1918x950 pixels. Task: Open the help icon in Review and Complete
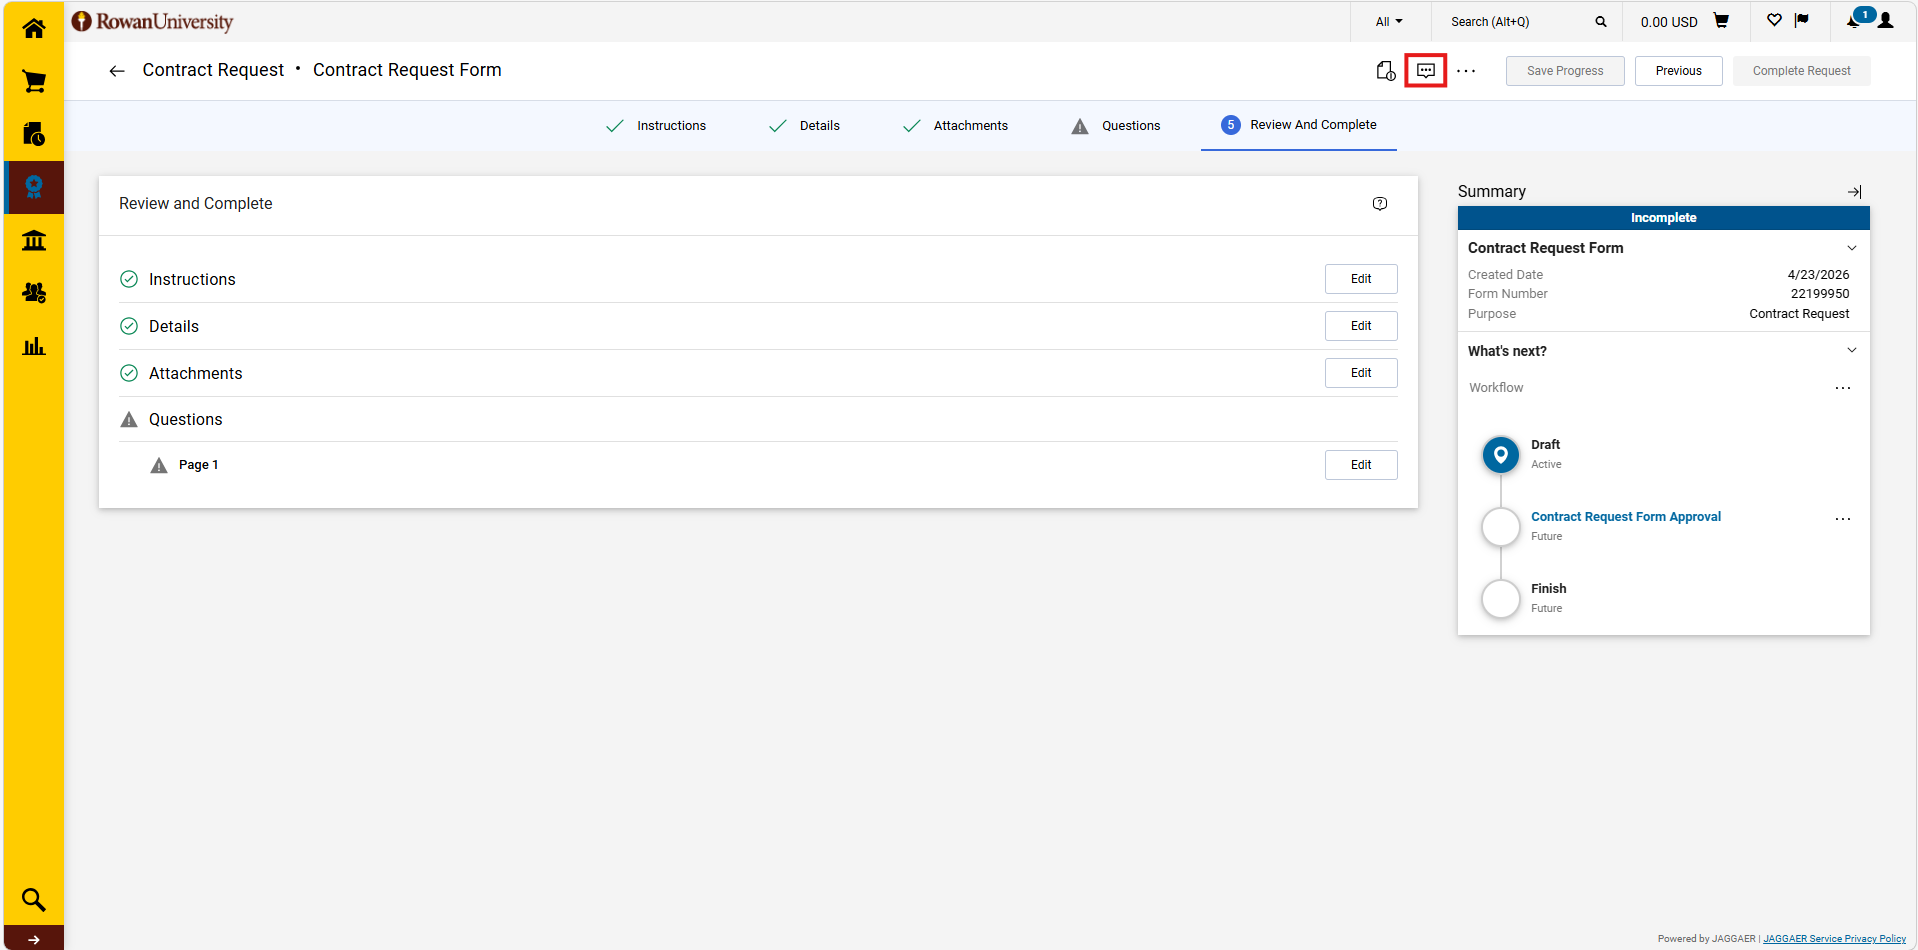point(1380,204)
